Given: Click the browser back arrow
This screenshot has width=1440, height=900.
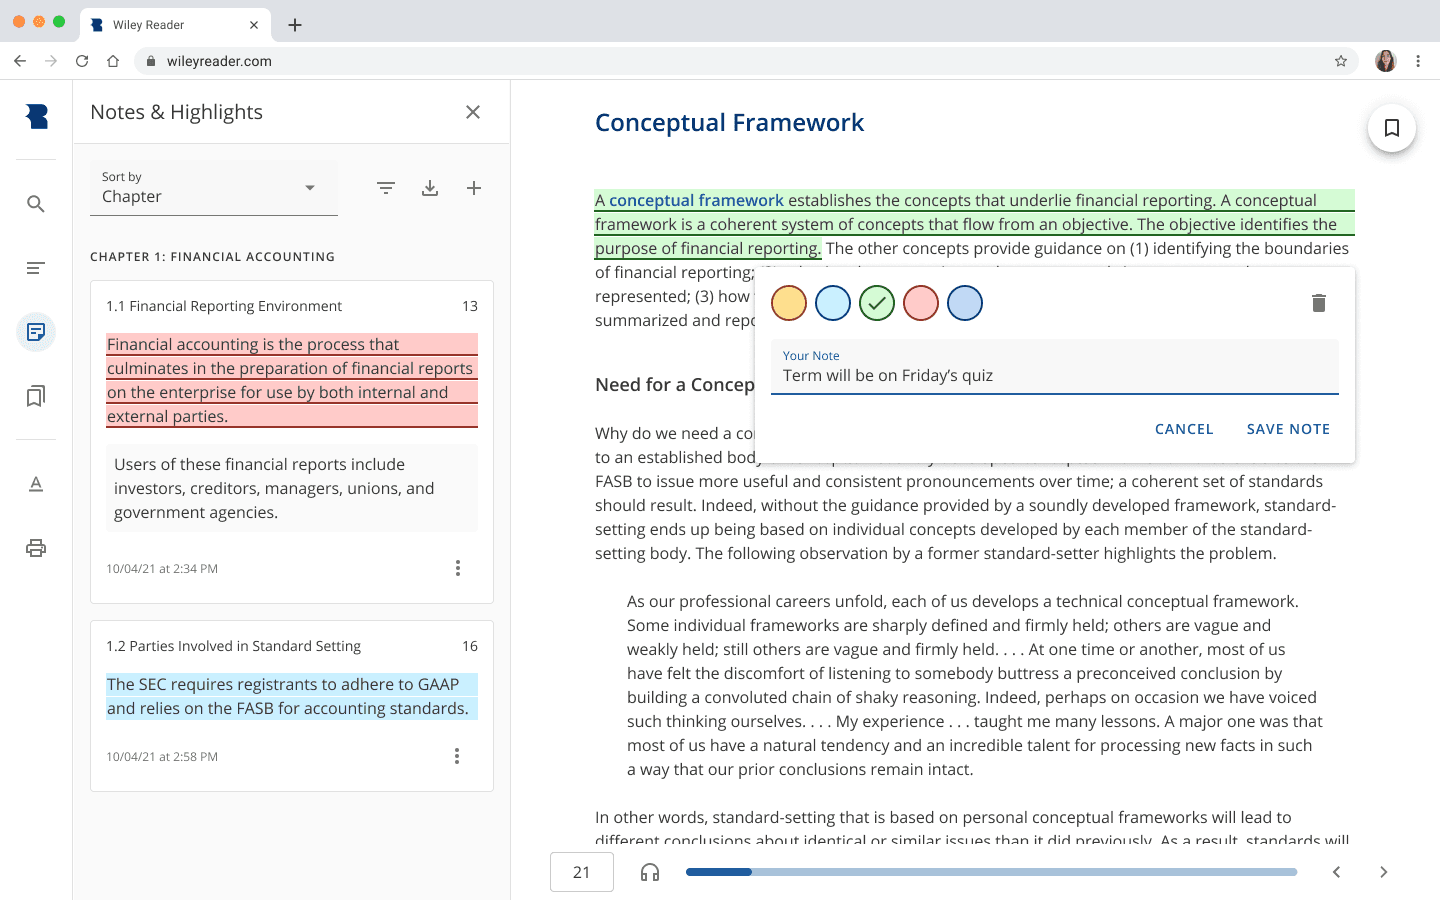Looking at the screenshot, I should pos(20,61).
